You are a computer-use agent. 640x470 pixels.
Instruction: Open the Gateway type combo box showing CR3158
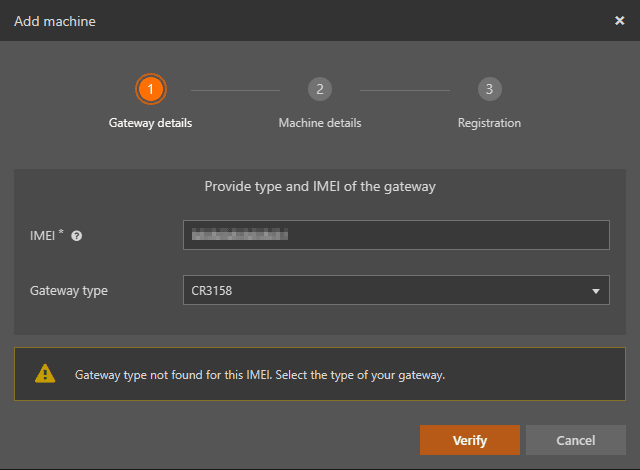click(385, 290)
